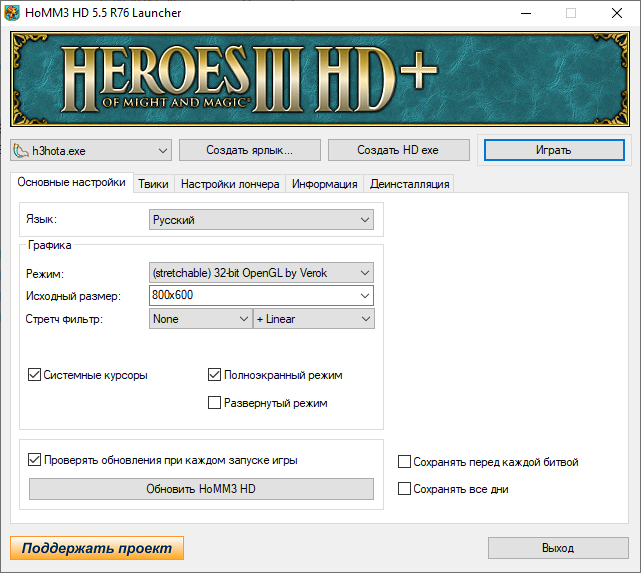Close the launcher window
641x573 pixels.
(x=617, y=13)
